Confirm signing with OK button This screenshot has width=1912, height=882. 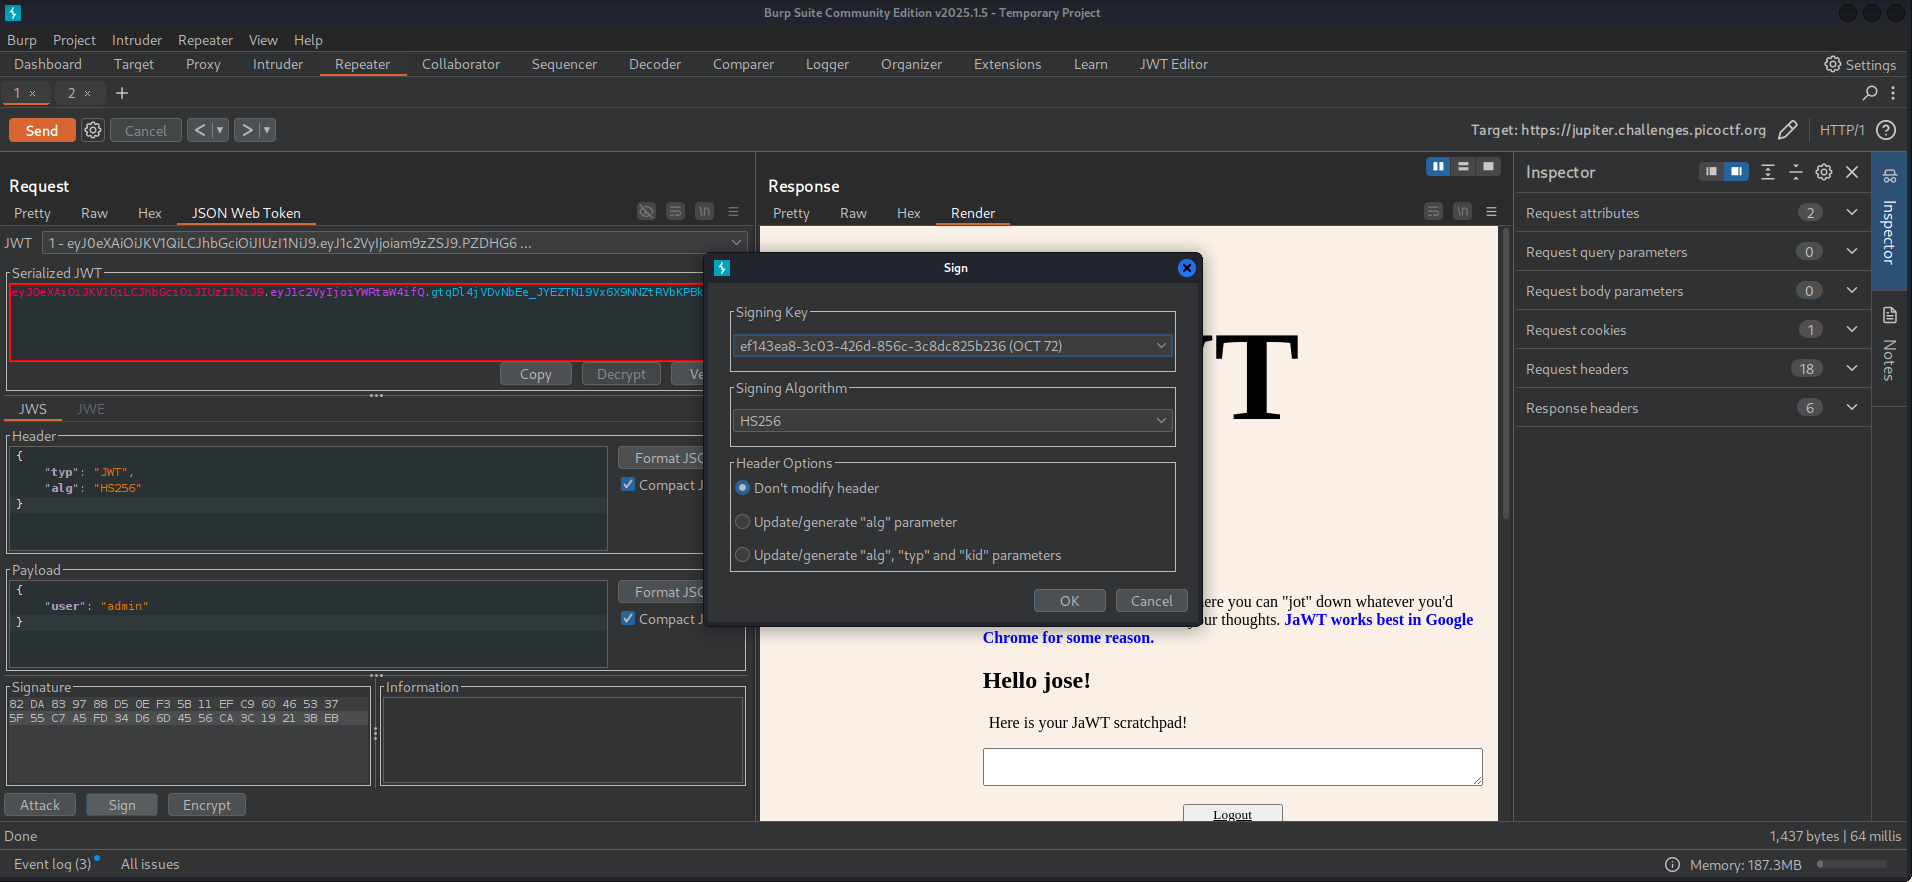click(1070, 601)
